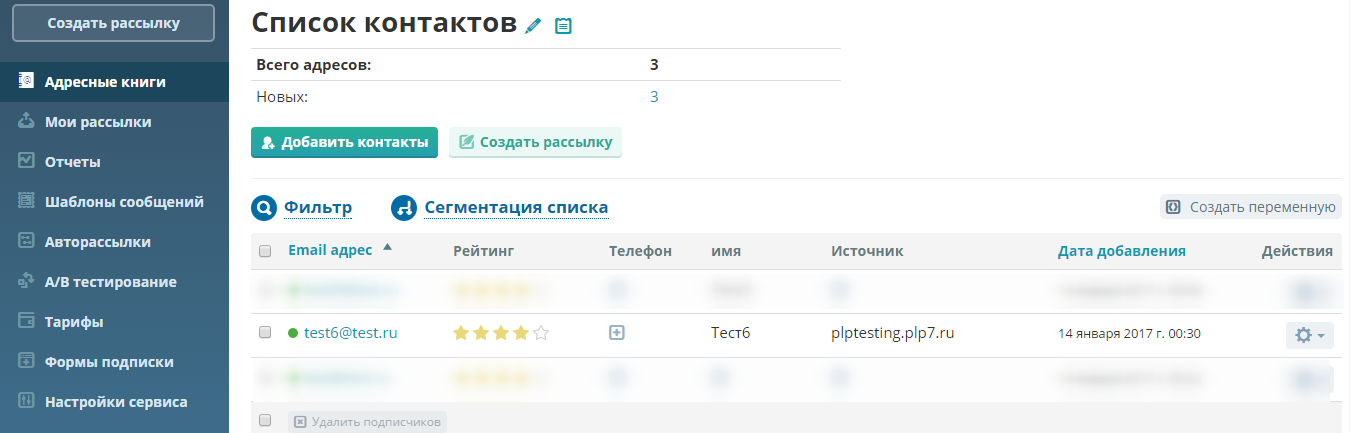Click the pencil edit icon beside the title

(x=533, y=25)
